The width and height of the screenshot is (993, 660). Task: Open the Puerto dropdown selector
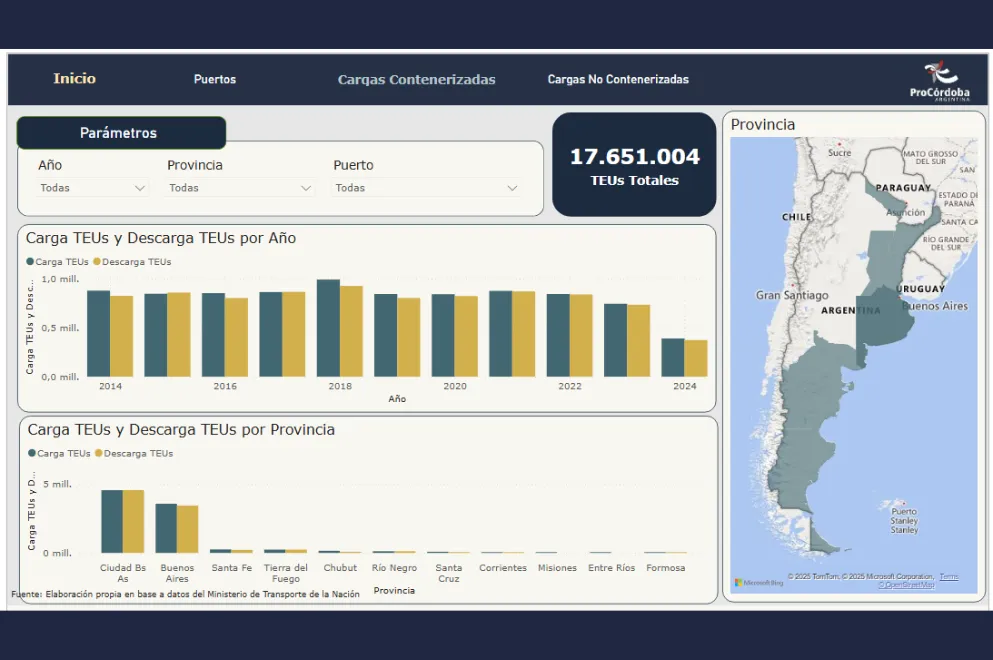[x=427, y=188]
